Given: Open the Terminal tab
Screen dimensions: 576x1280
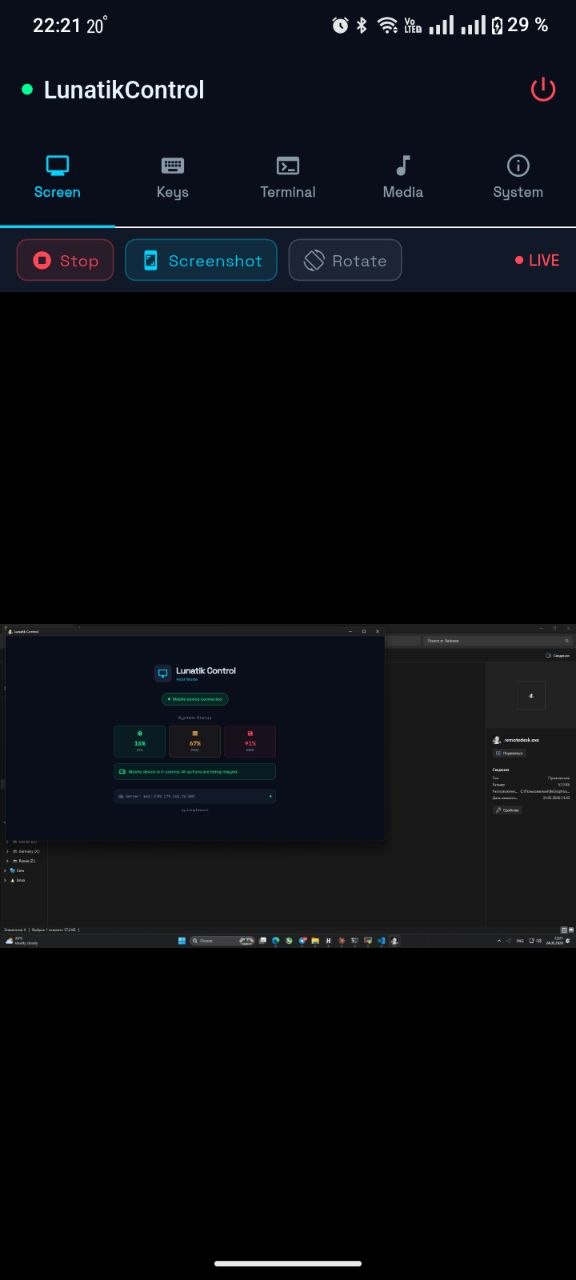Looking at the screenshot, I should pos(288,178).
